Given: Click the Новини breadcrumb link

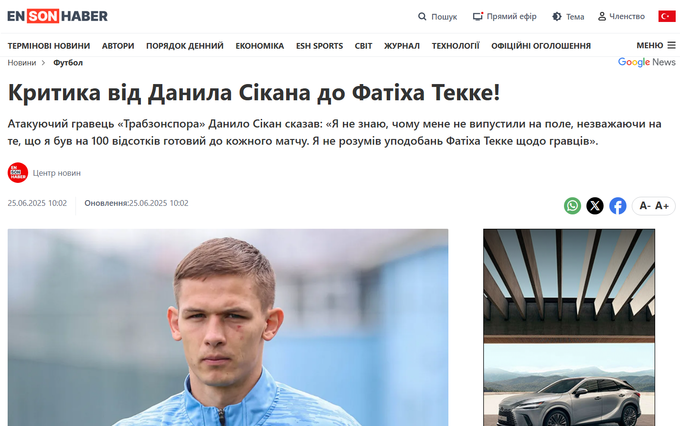Looking at the screenshot, I should coord(22,62).
